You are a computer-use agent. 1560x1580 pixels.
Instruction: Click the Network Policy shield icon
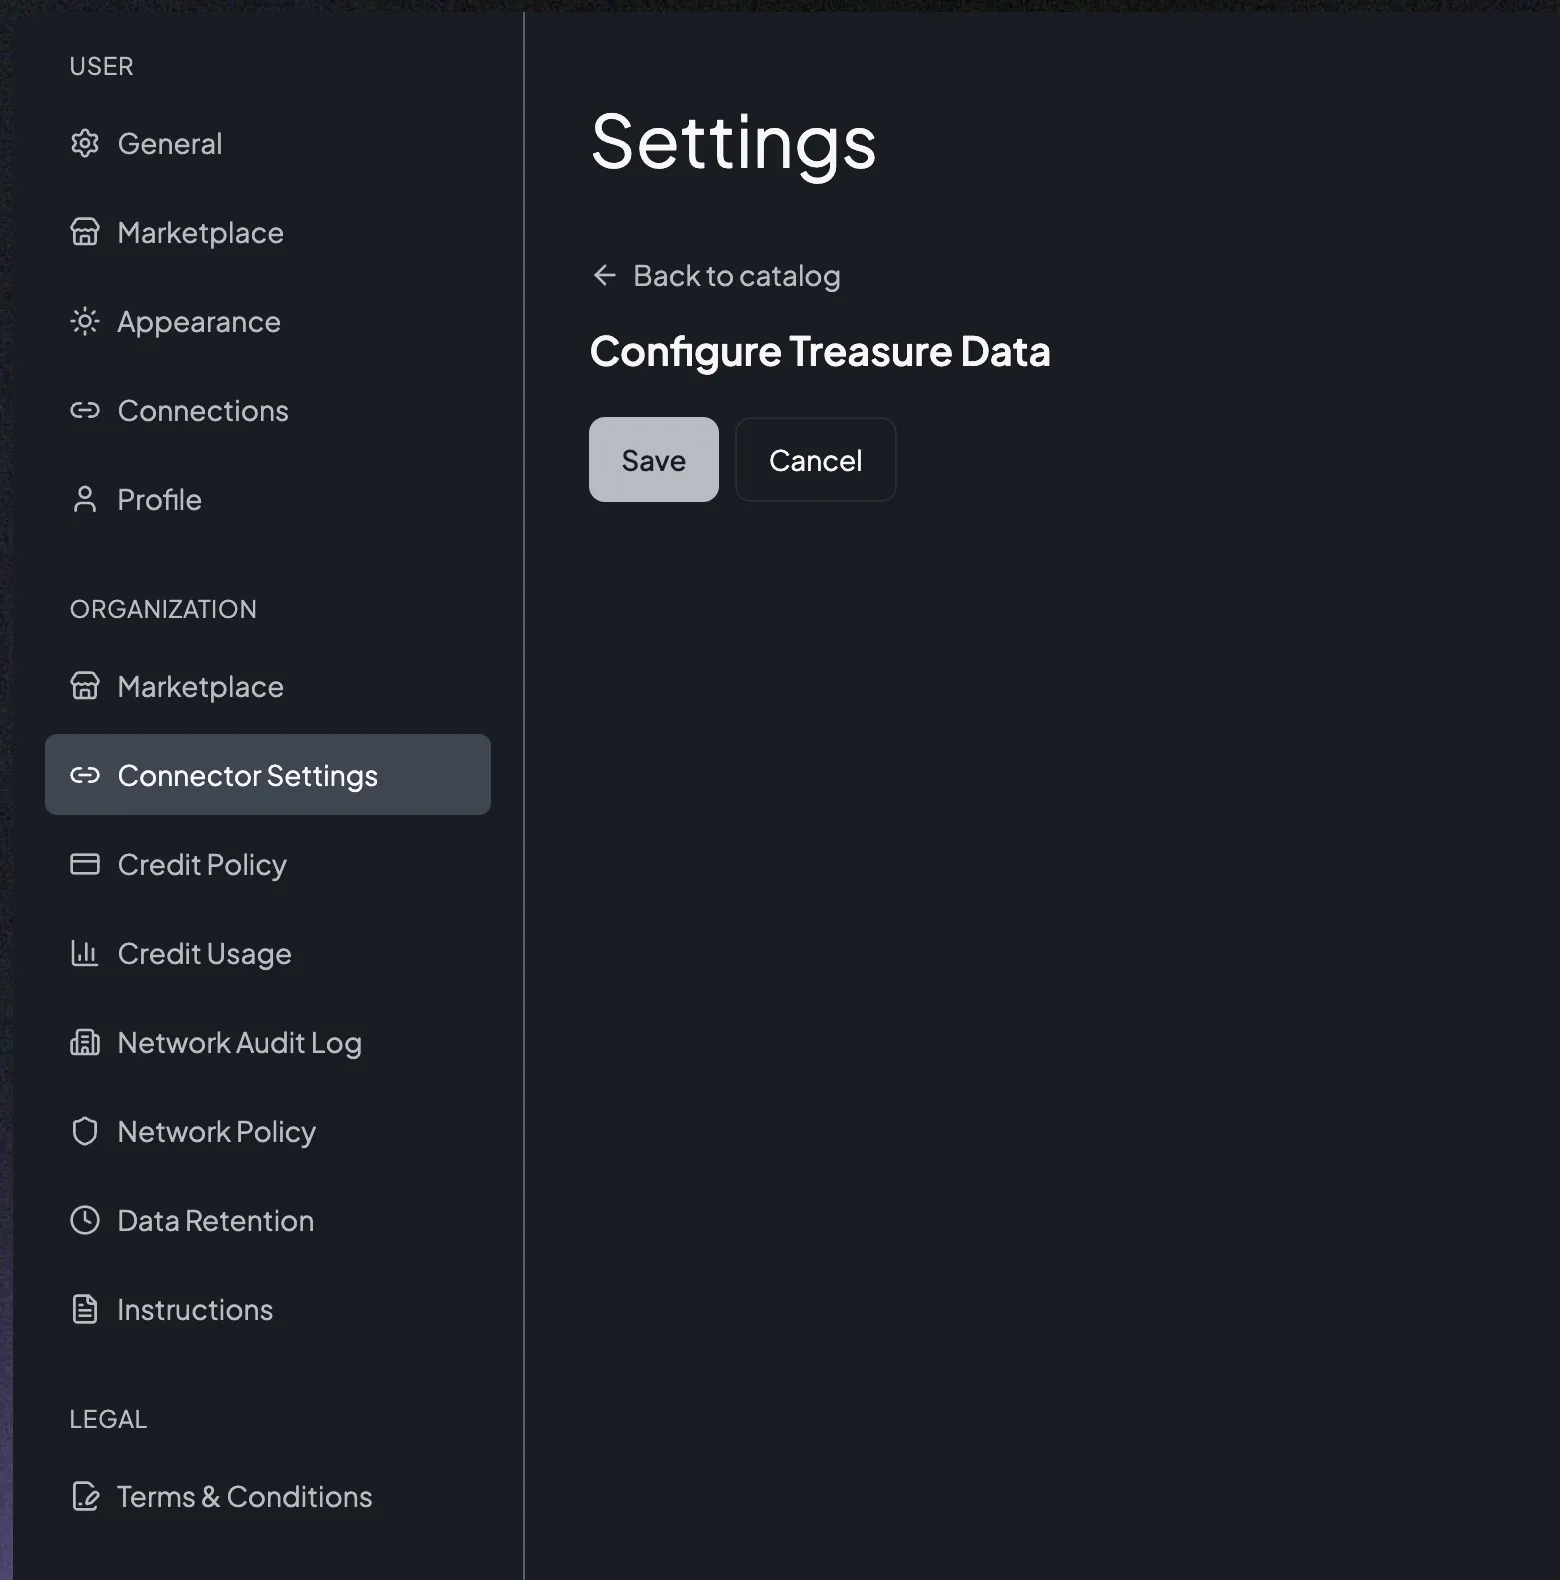click(85, 1132)
